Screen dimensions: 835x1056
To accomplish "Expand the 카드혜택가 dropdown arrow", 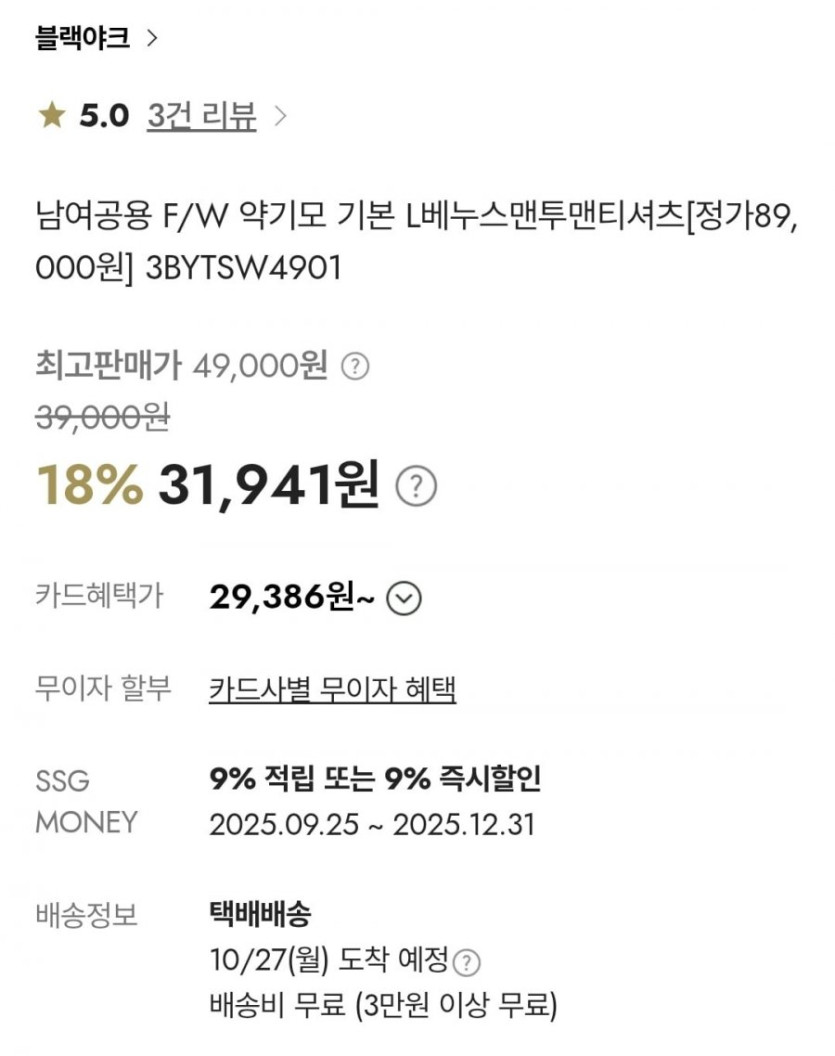I will [404, 598].
